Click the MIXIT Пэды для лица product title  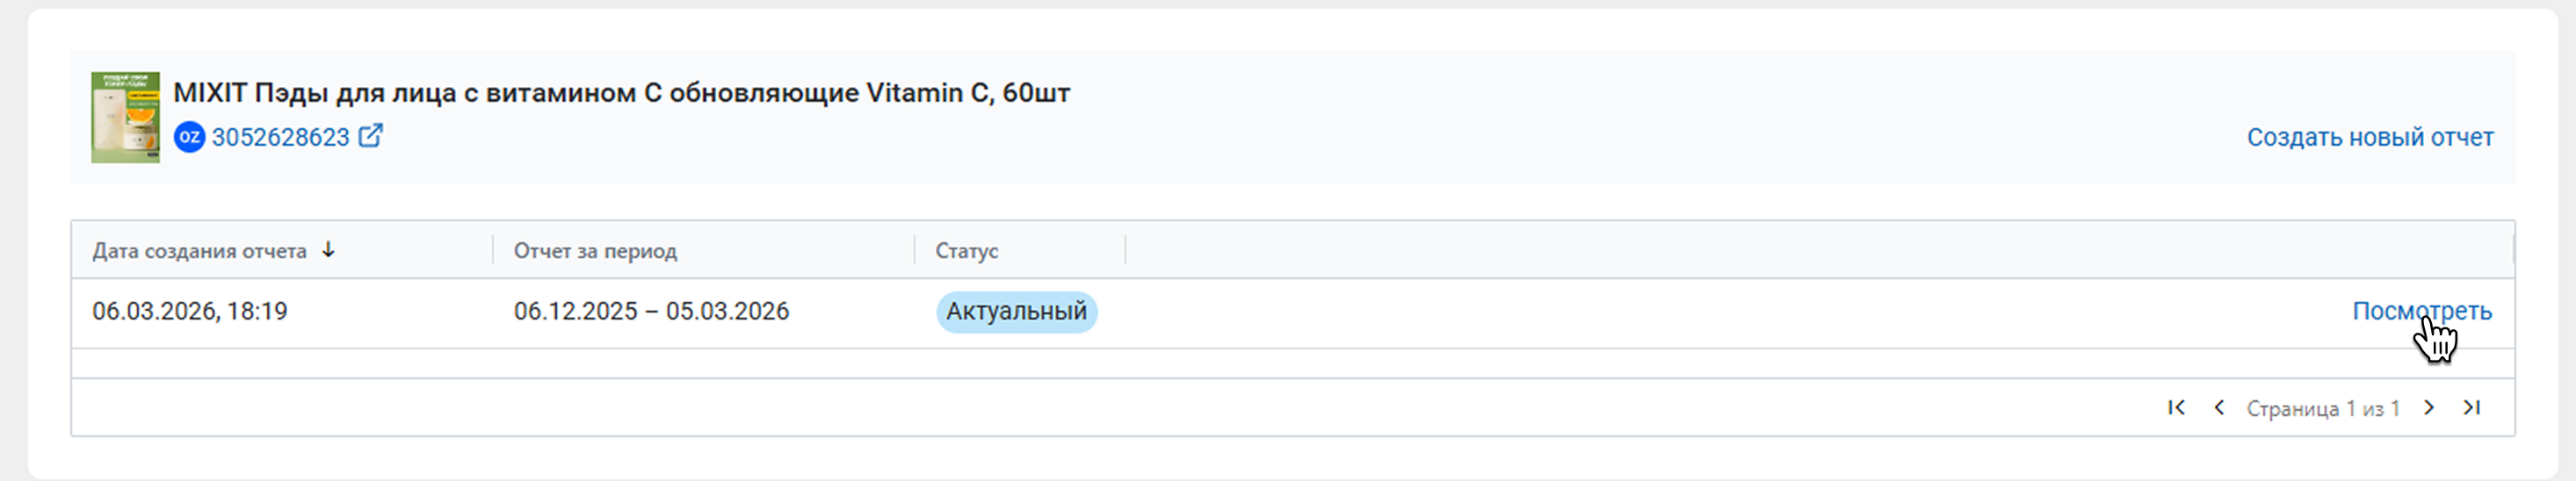coord(621,93)
